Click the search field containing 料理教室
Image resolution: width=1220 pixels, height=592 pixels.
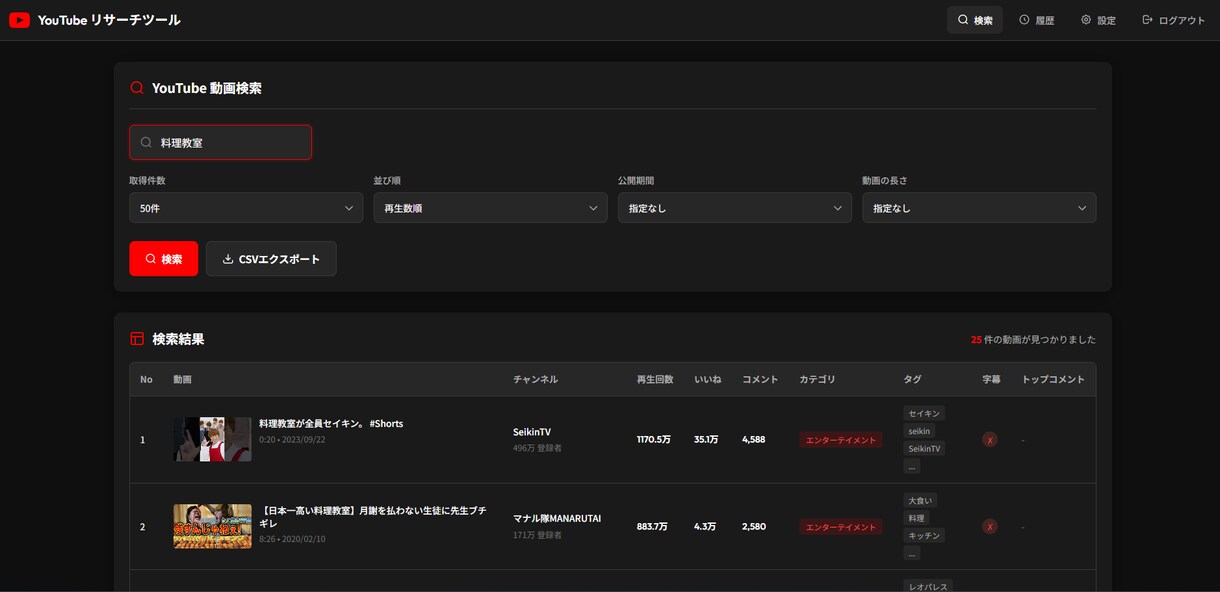pos(221,142)
